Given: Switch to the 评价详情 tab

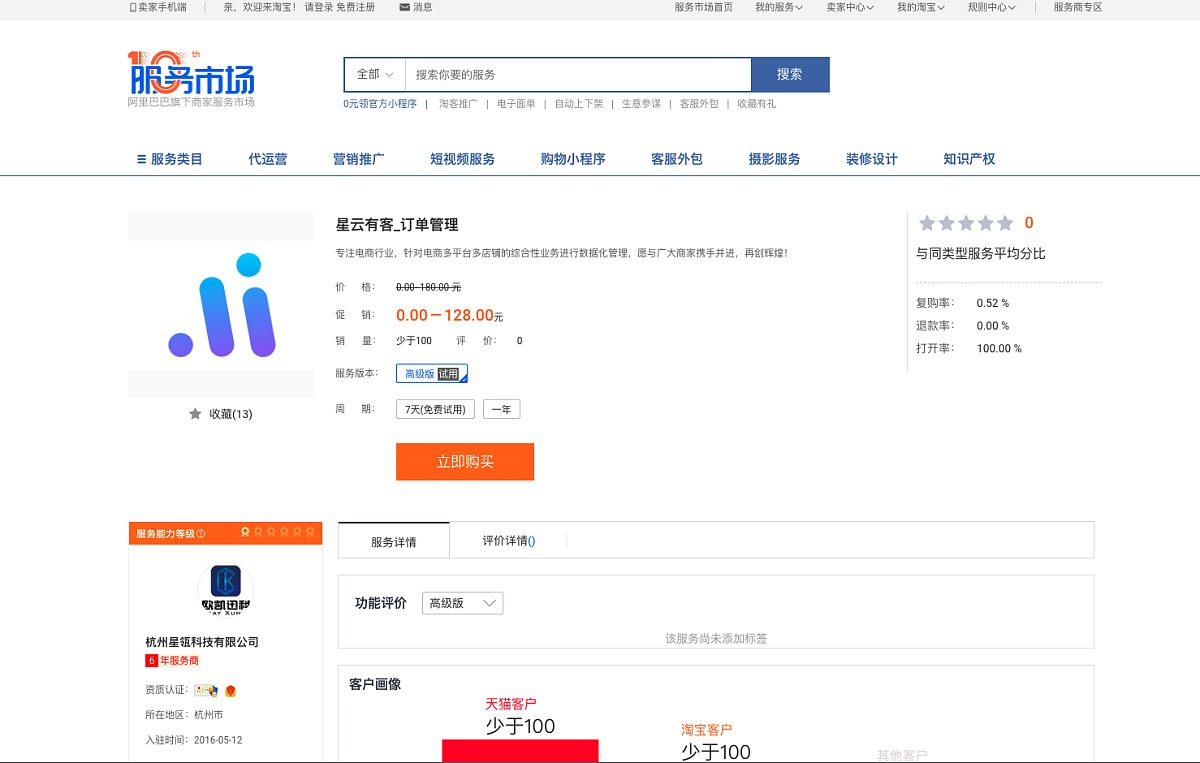Looking at the screenshot, I should (509, 541).
